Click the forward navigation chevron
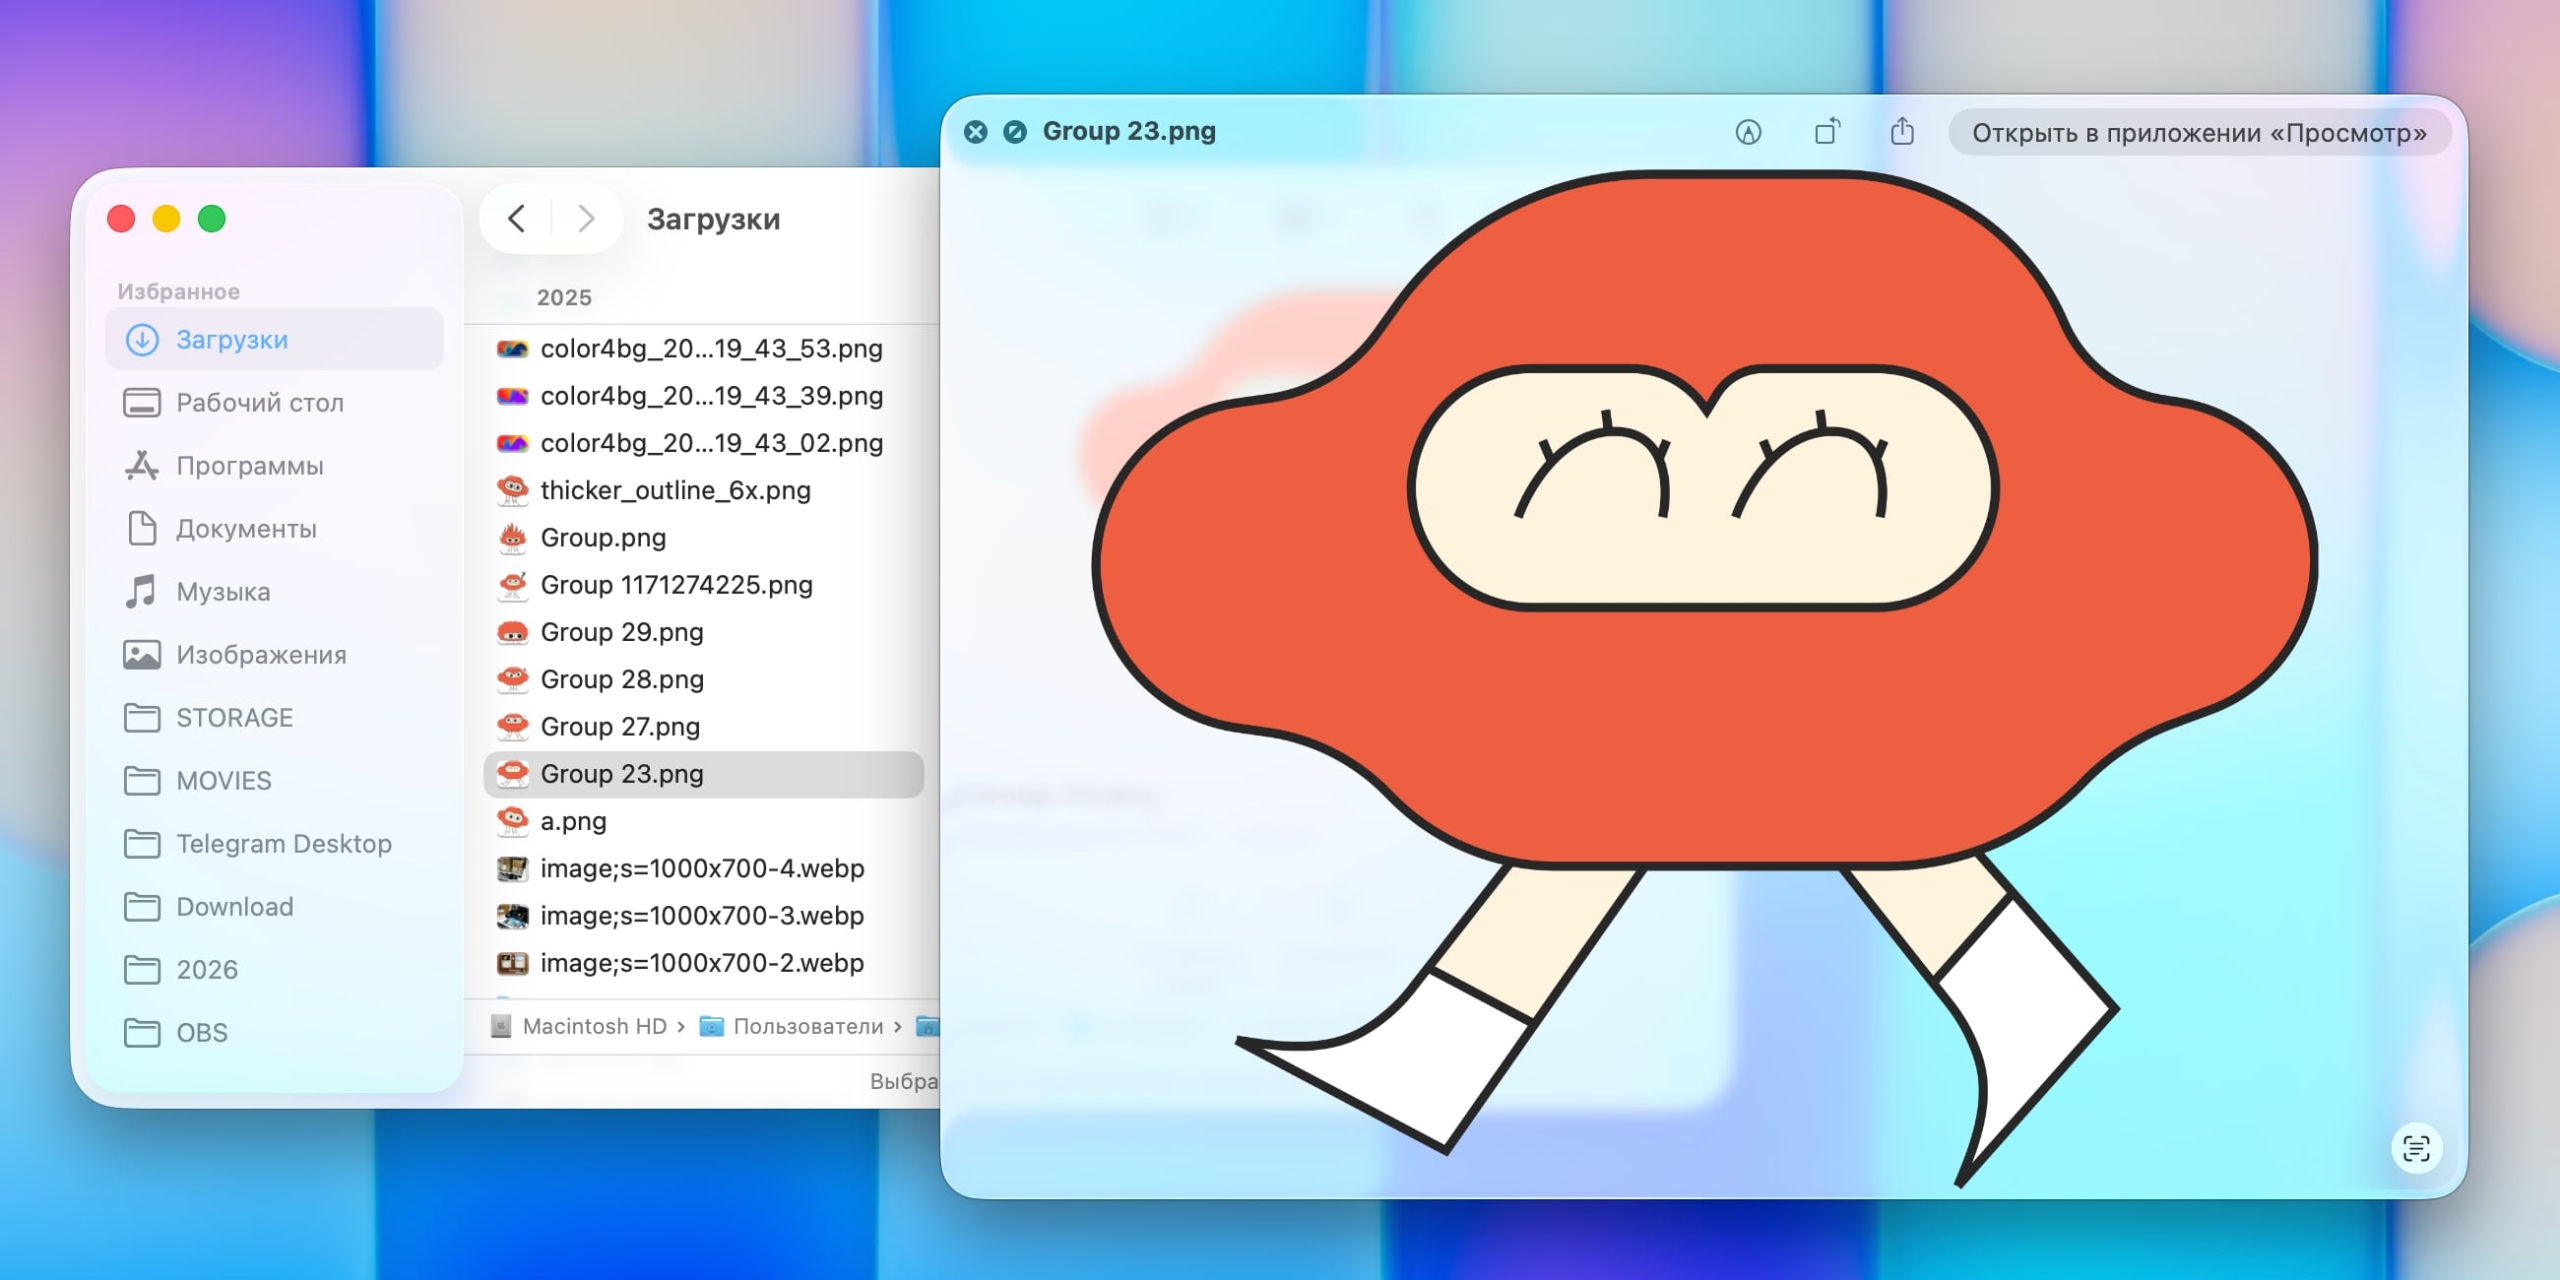 (x=585, y=219)
